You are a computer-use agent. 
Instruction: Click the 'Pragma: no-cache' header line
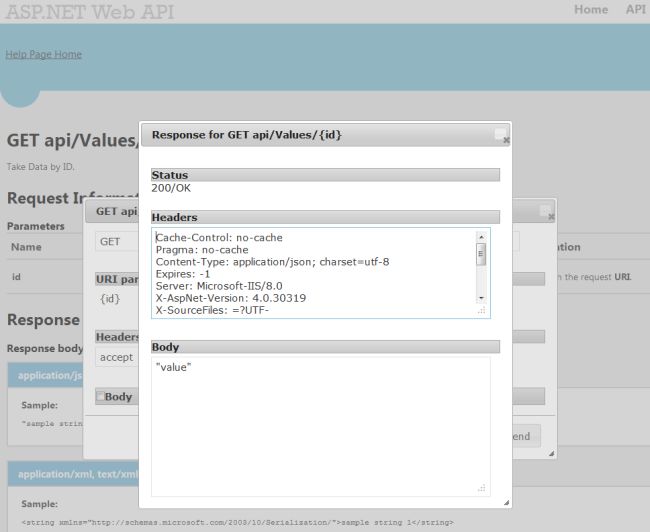202,250
